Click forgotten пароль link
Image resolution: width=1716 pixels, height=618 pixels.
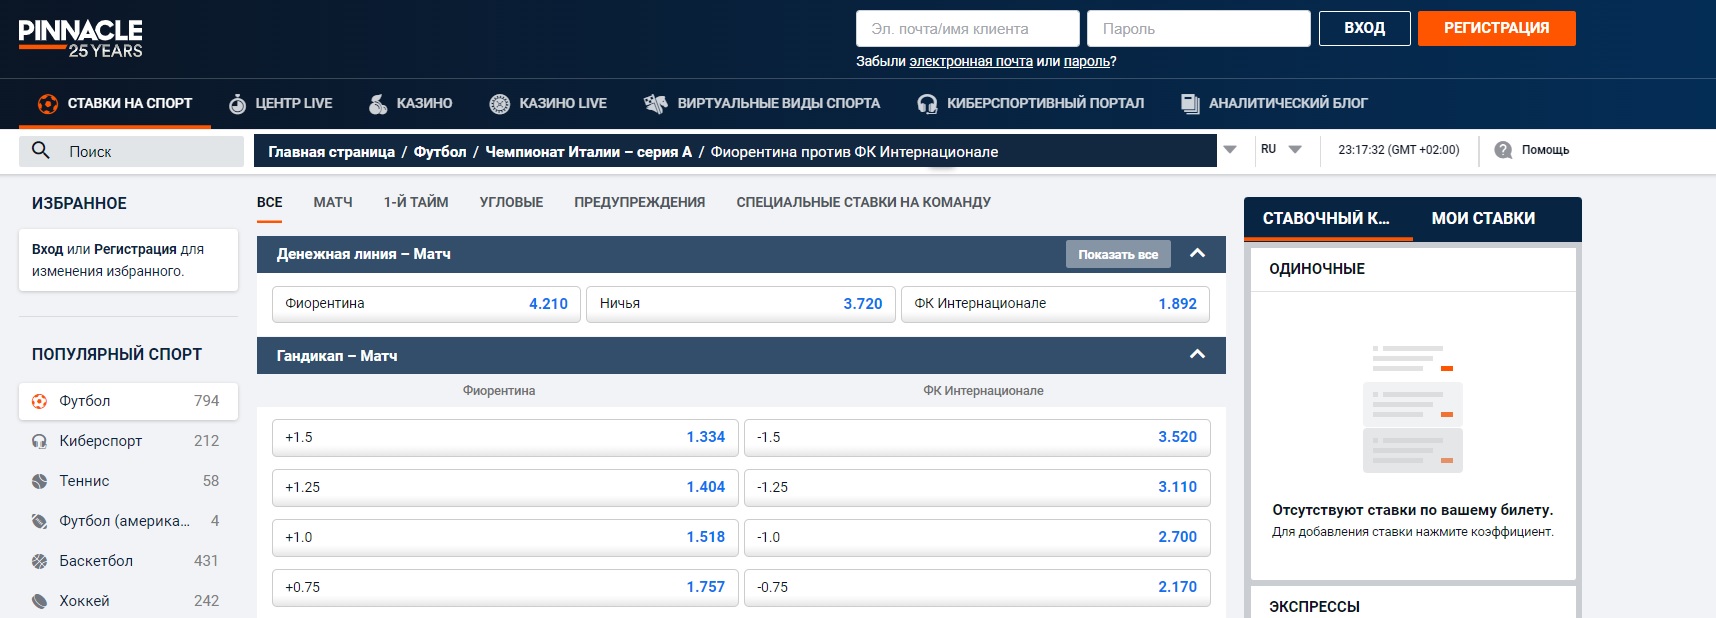point(1087,61)
